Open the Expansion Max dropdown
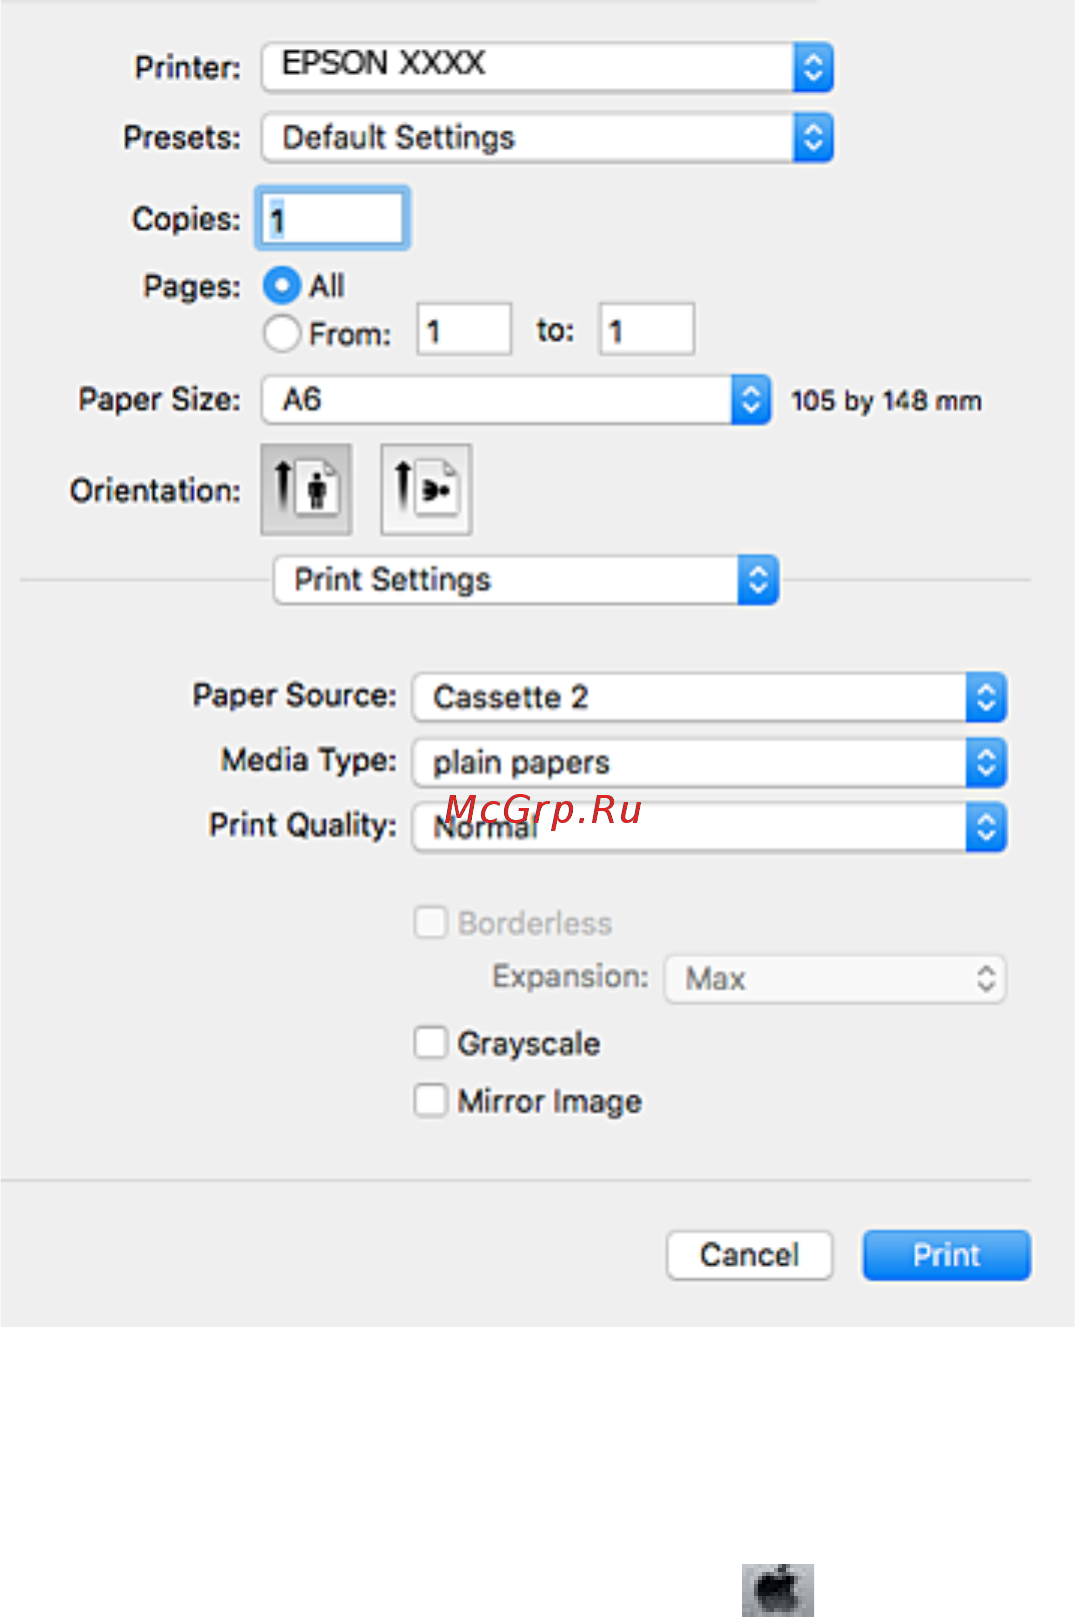The height and width of the screenshot is (1617, 1075). [834, 978]
